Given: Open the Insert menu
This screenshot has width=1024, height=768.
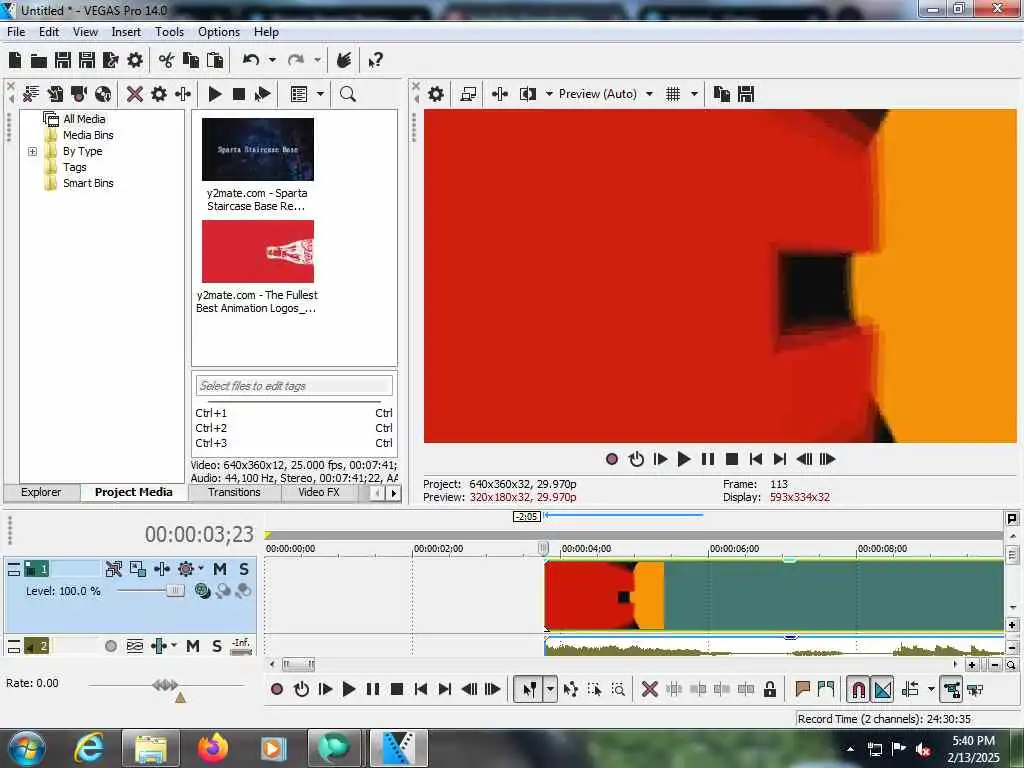Looking at the screenshot, I should 126,32.
